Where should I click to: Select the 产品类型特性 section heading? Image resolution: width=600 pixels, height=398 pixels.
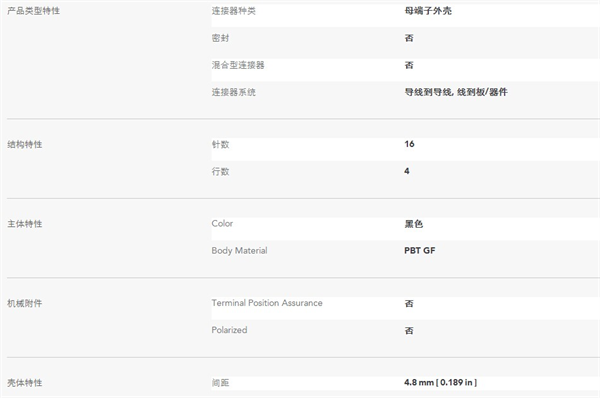[33, 11]
